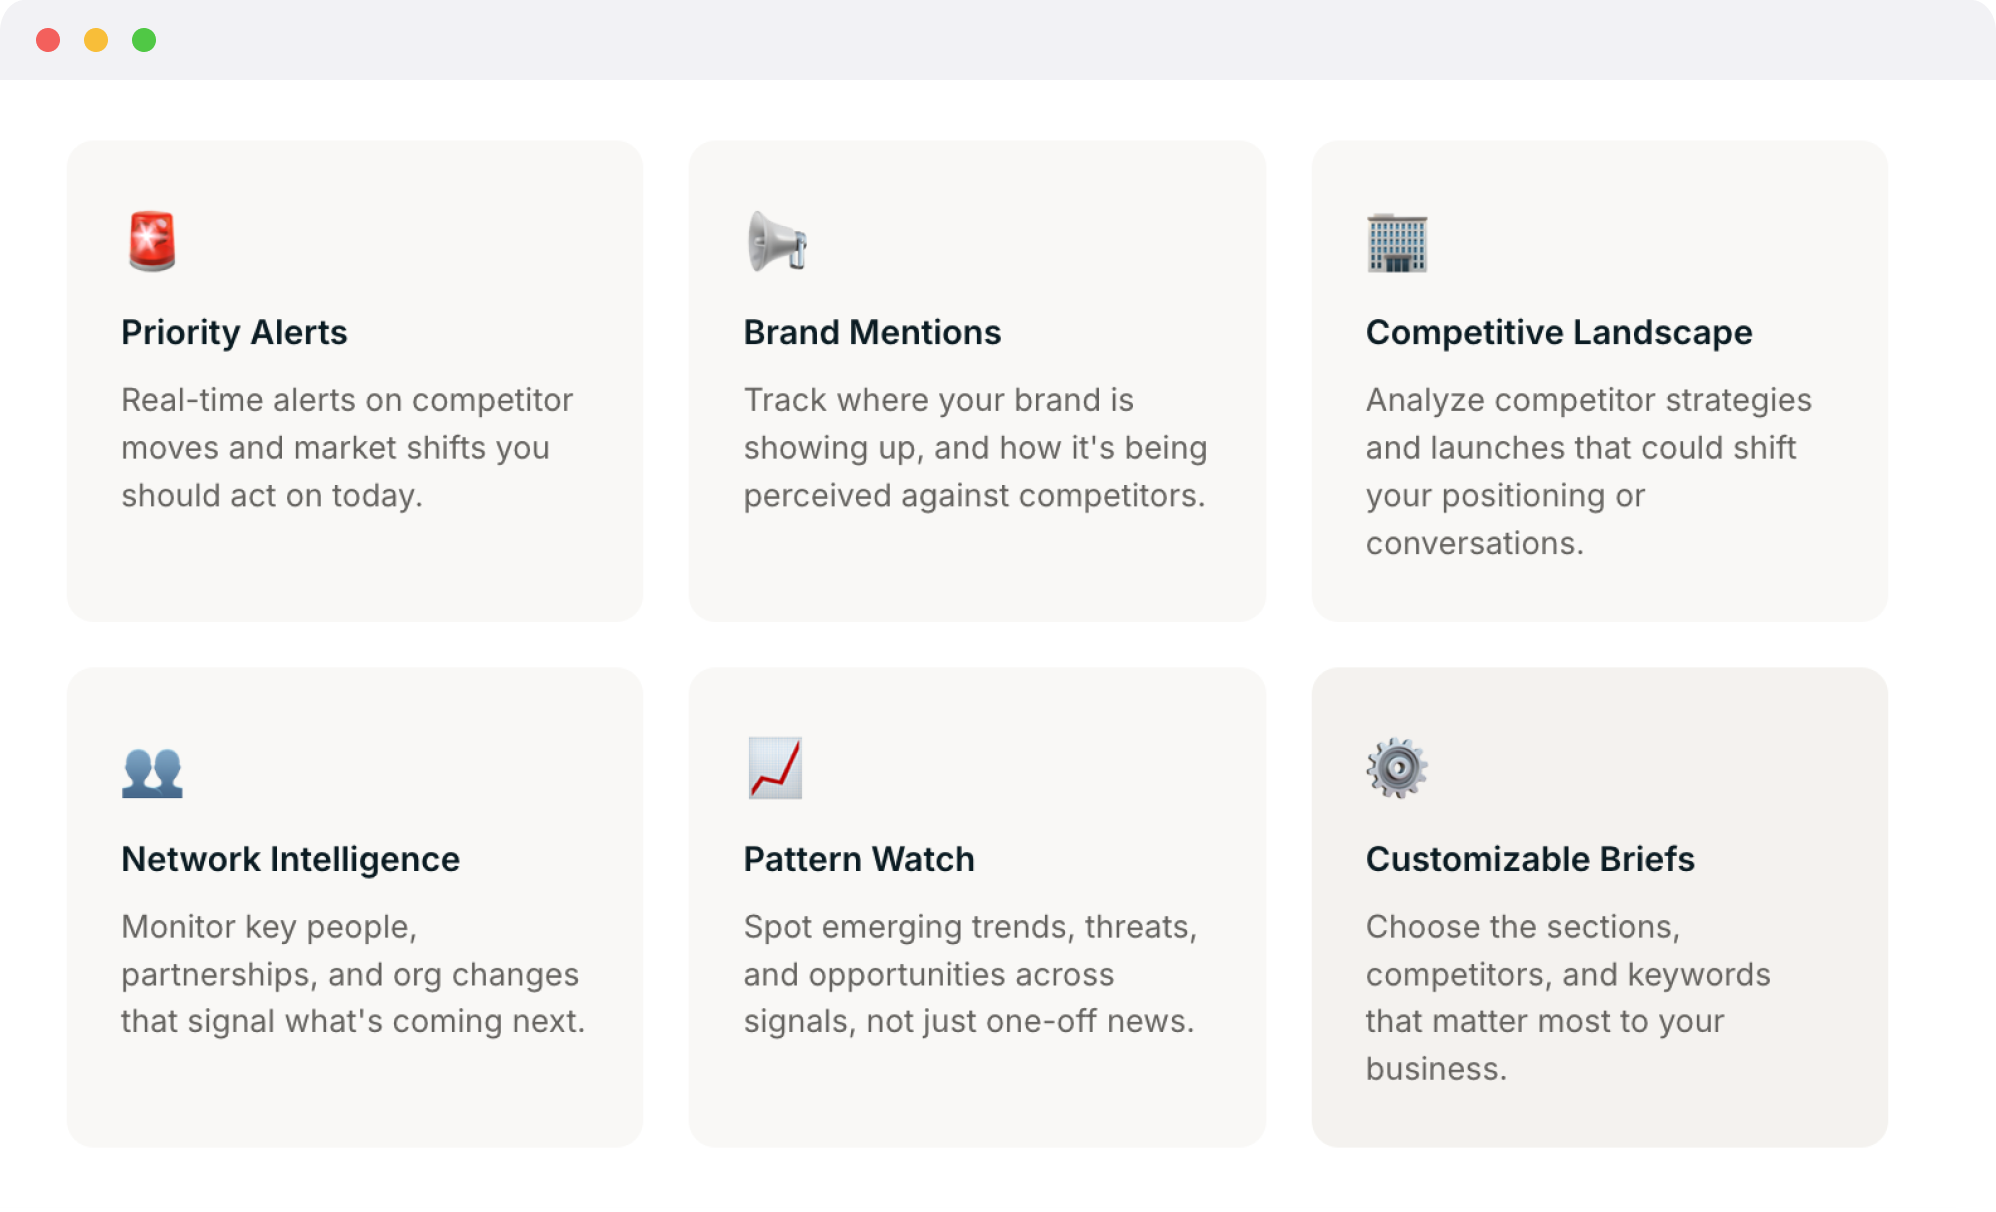The width and height of the screenshot is (1996, 1212).
Task: Select the Competitive Landscape heading
Action: [1559, 332]
